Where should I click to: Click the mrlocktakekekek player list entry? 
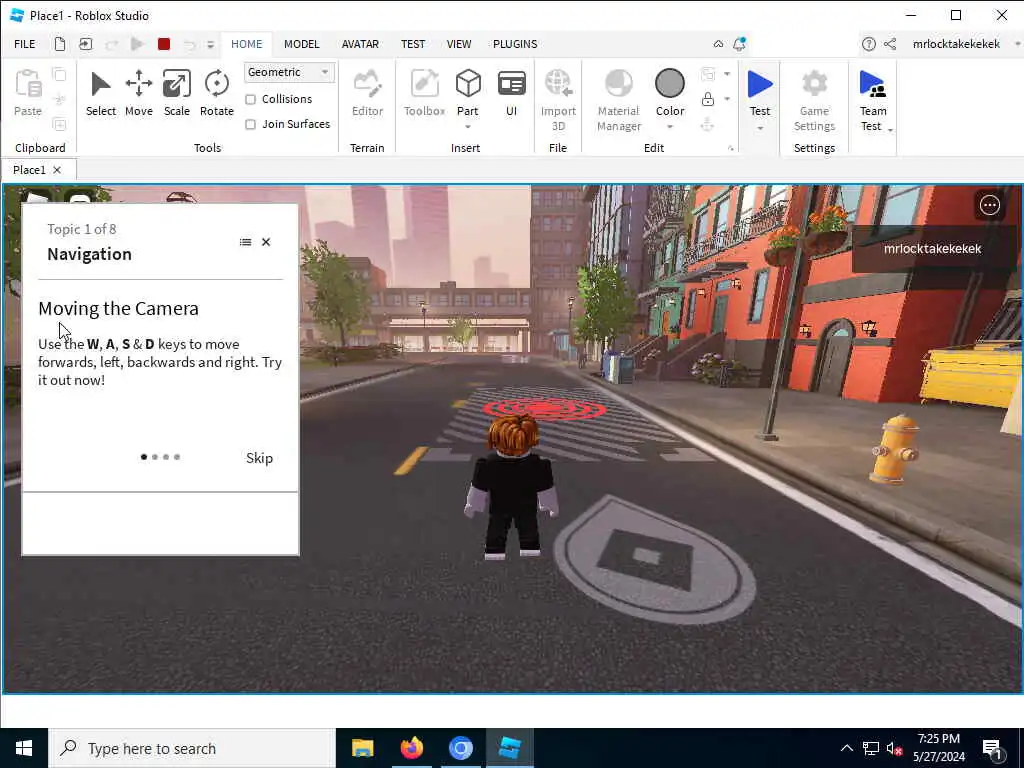(x=932, y=248)
